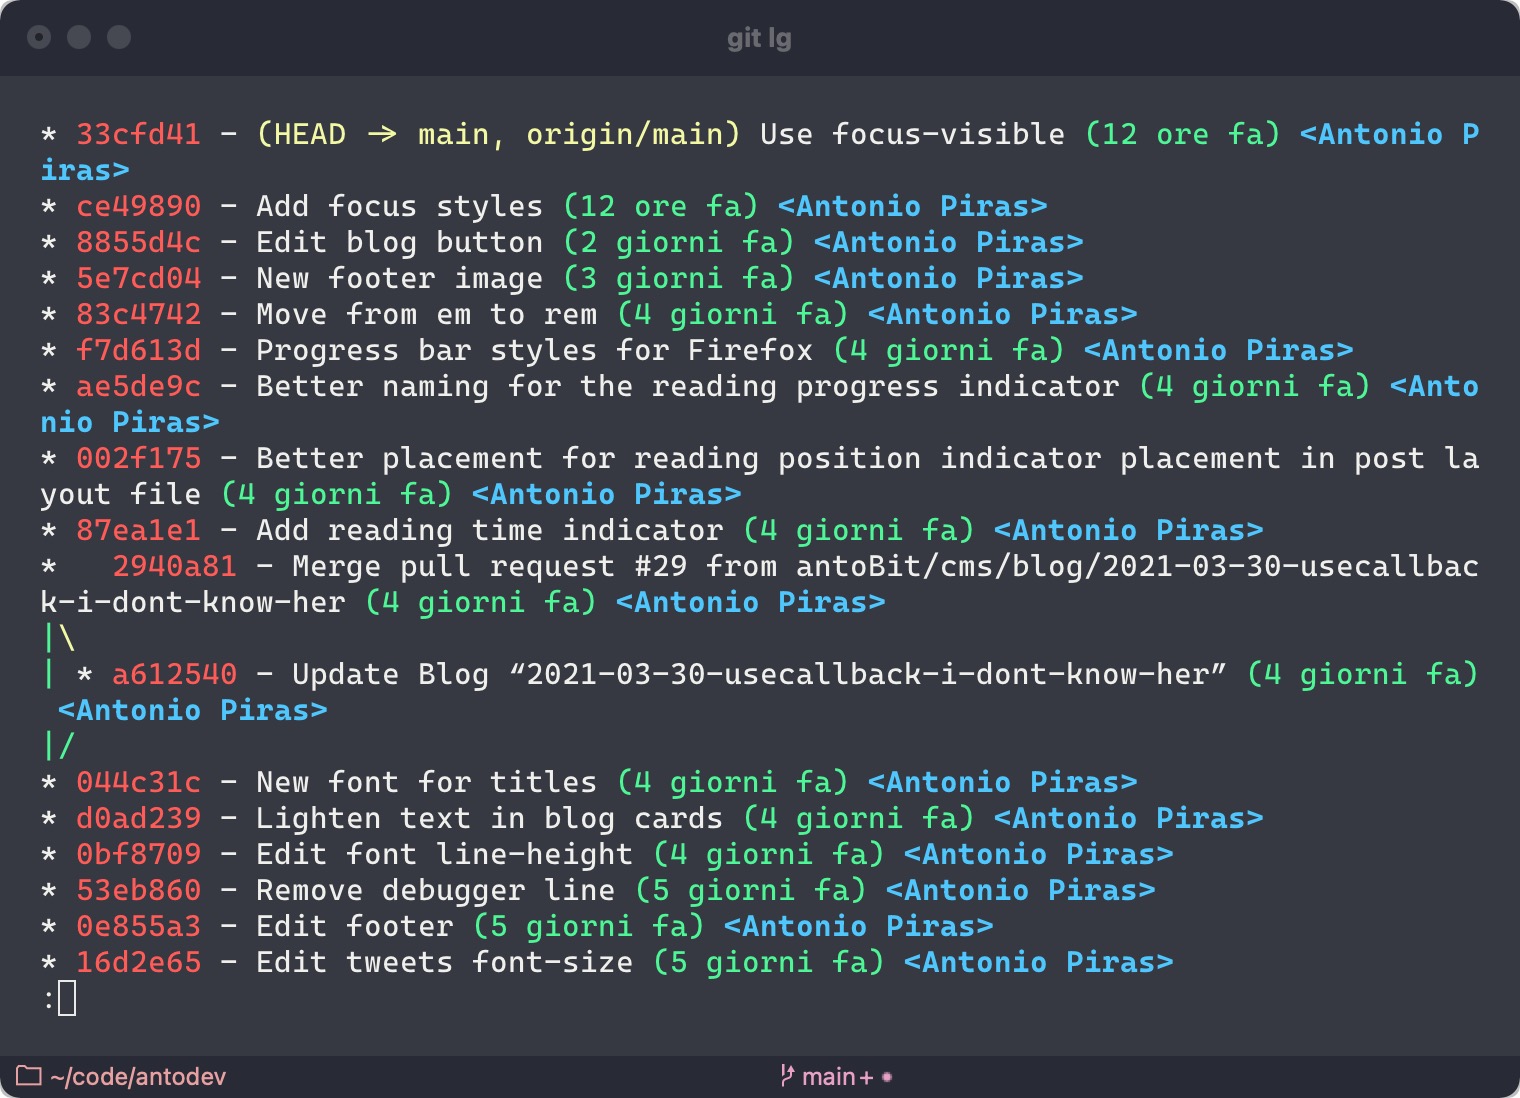The height and width of the screenshot is (1098, 1520).
Task: Click commit message New footer image
Action: (400, 278)
